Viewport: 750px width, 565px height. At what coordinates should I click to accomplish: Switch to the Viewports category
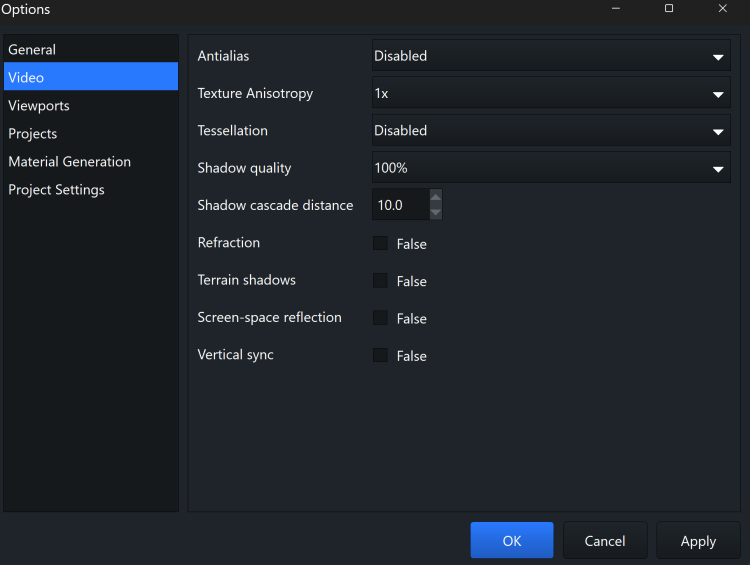coord(39,106)
